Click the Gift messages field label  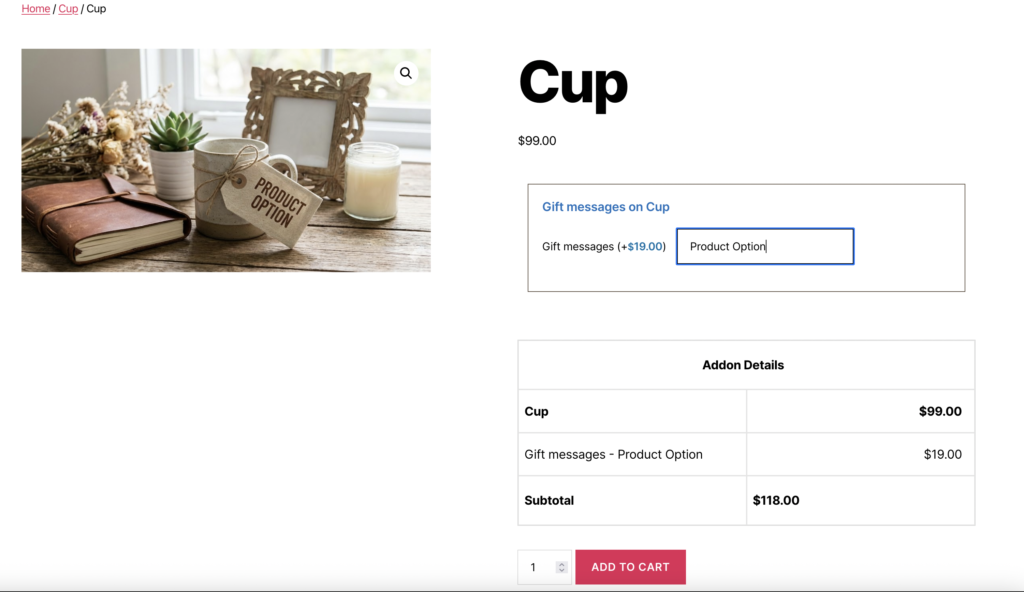(578, 246)
